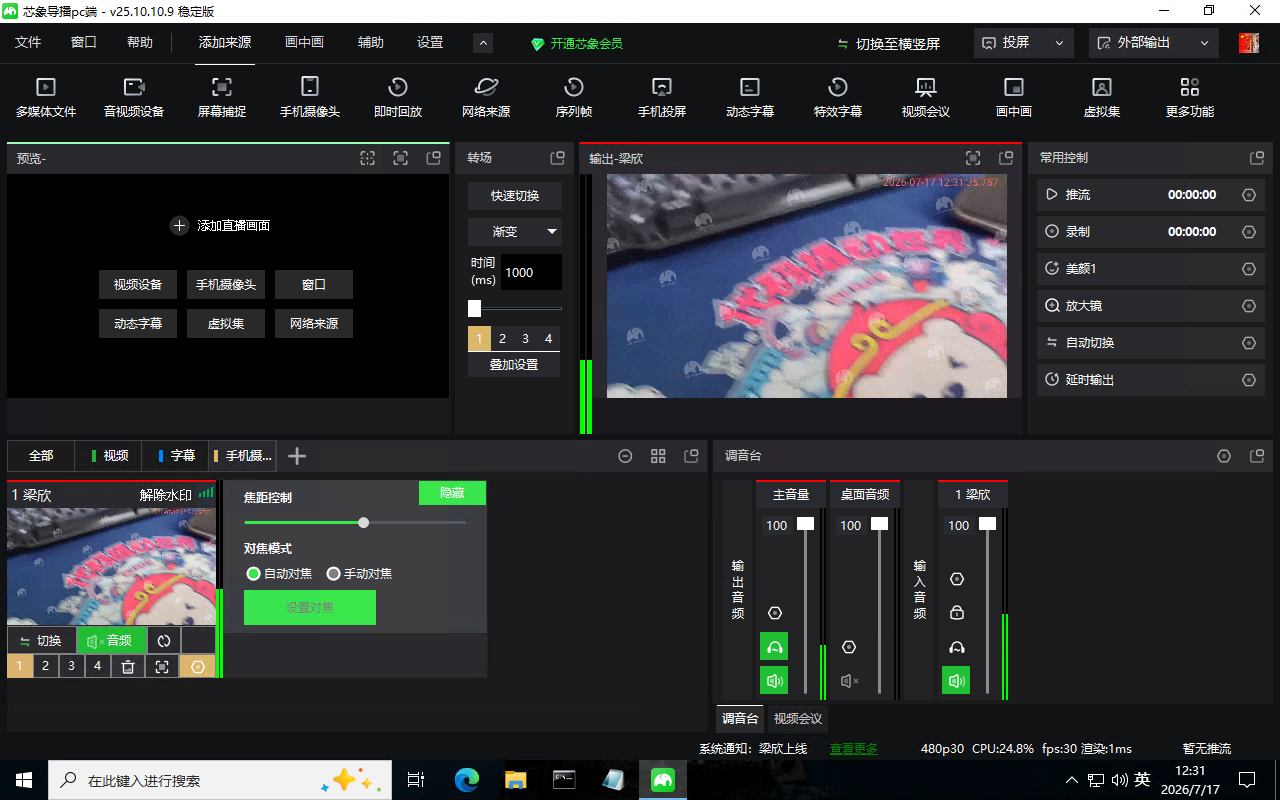Open File Explorer from the taskbar
Screen dimensions: 1280x800
pyautogui.click(x=515, y=780)
